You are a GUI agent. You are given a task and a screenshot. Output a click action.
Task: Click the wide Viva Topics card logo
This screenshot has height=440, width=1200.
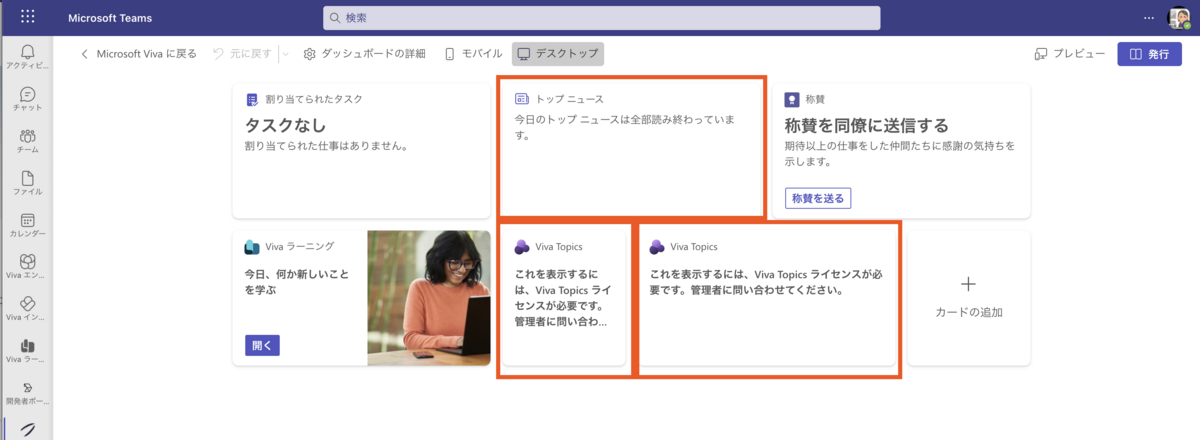click(x=657, y=246)
